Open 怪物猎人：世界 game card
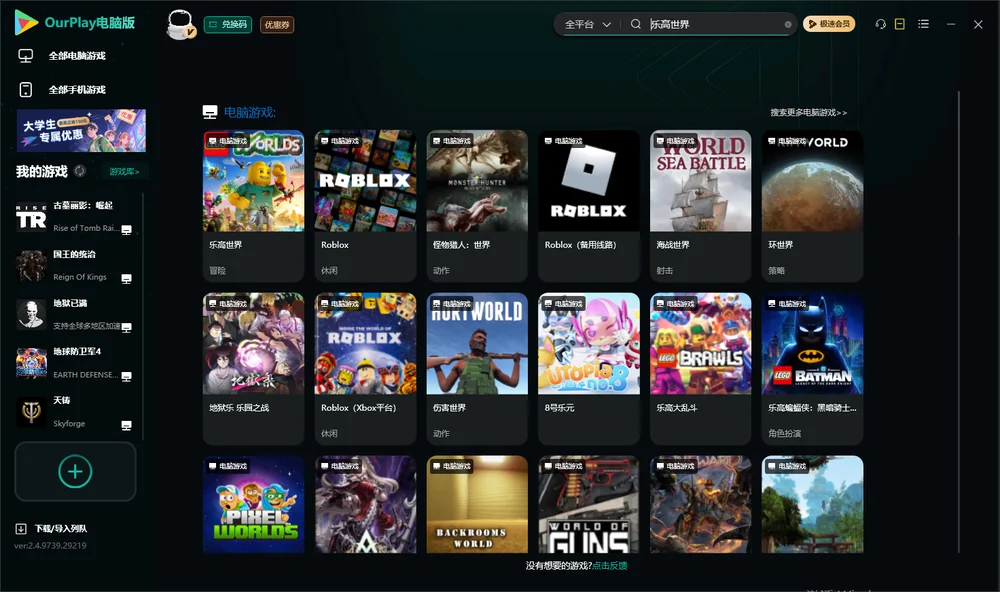This screenshot has height=592, width=1000. click(x=477, y=206)
